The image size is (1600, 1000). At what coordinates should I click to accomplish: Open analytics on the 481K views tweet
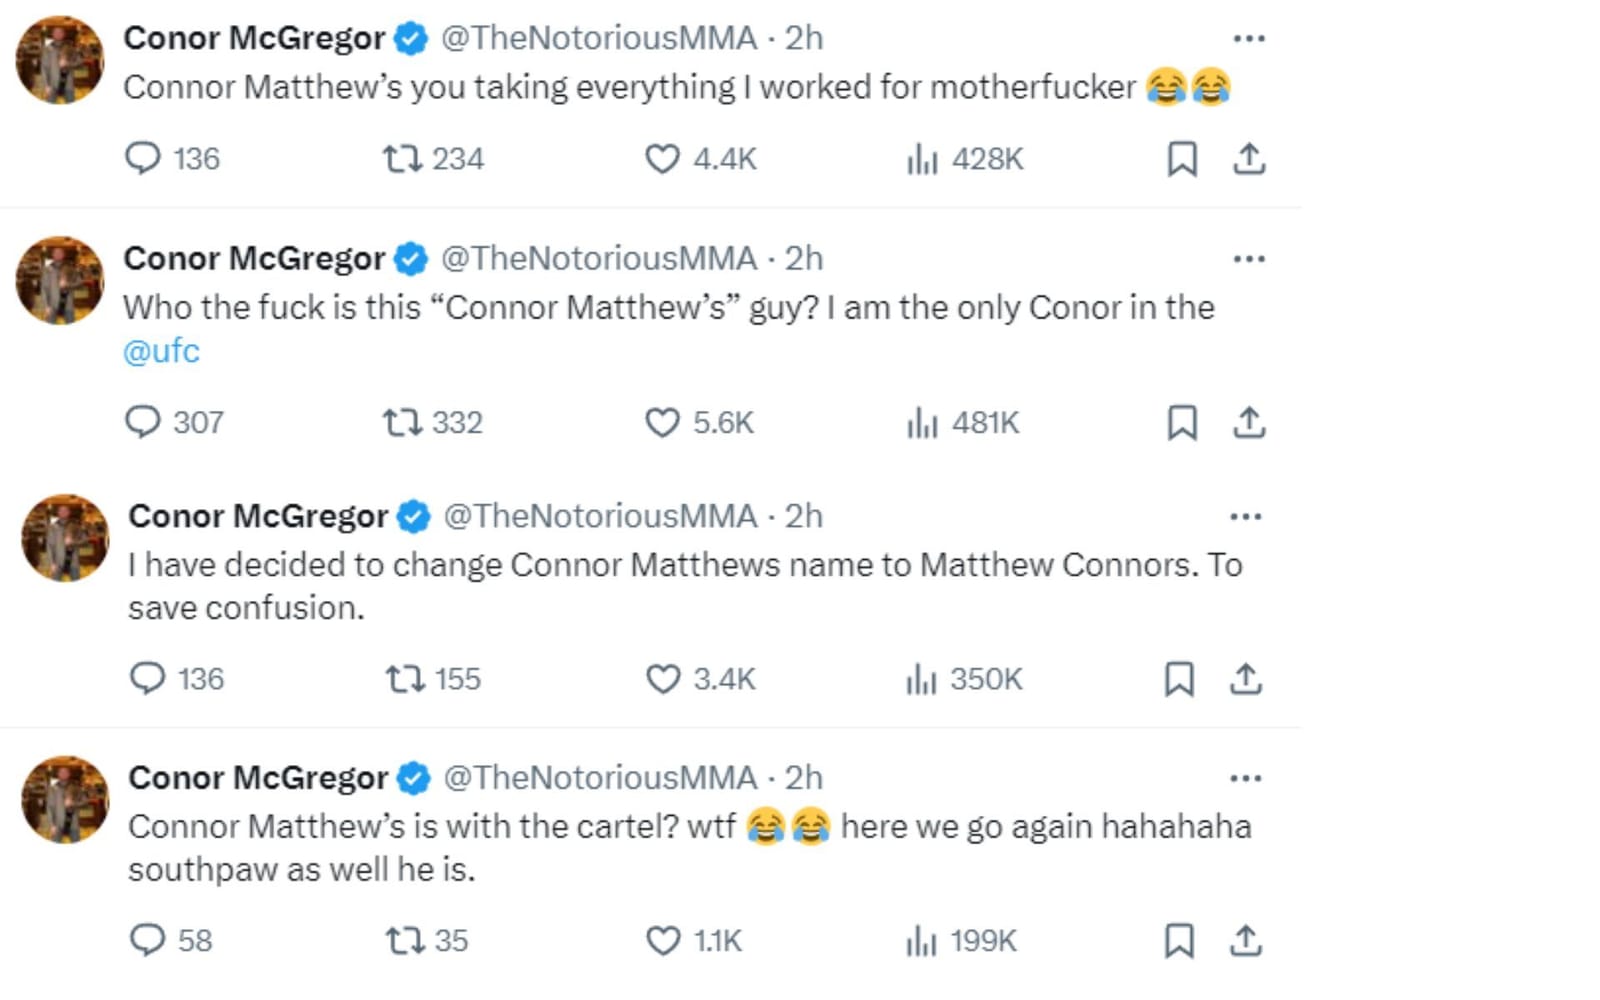click(920, 422)
